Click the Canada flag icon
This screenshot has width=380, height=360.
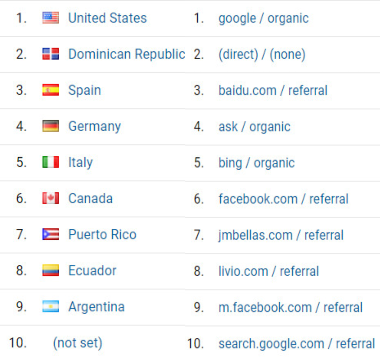tap(51, 198)
